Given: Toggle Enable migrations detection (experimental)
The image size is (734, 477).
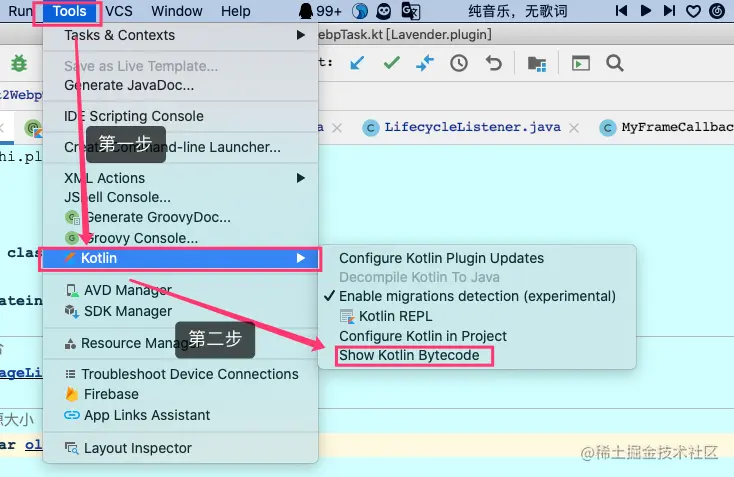Looking at the screenshot, I should coord(470,296).
